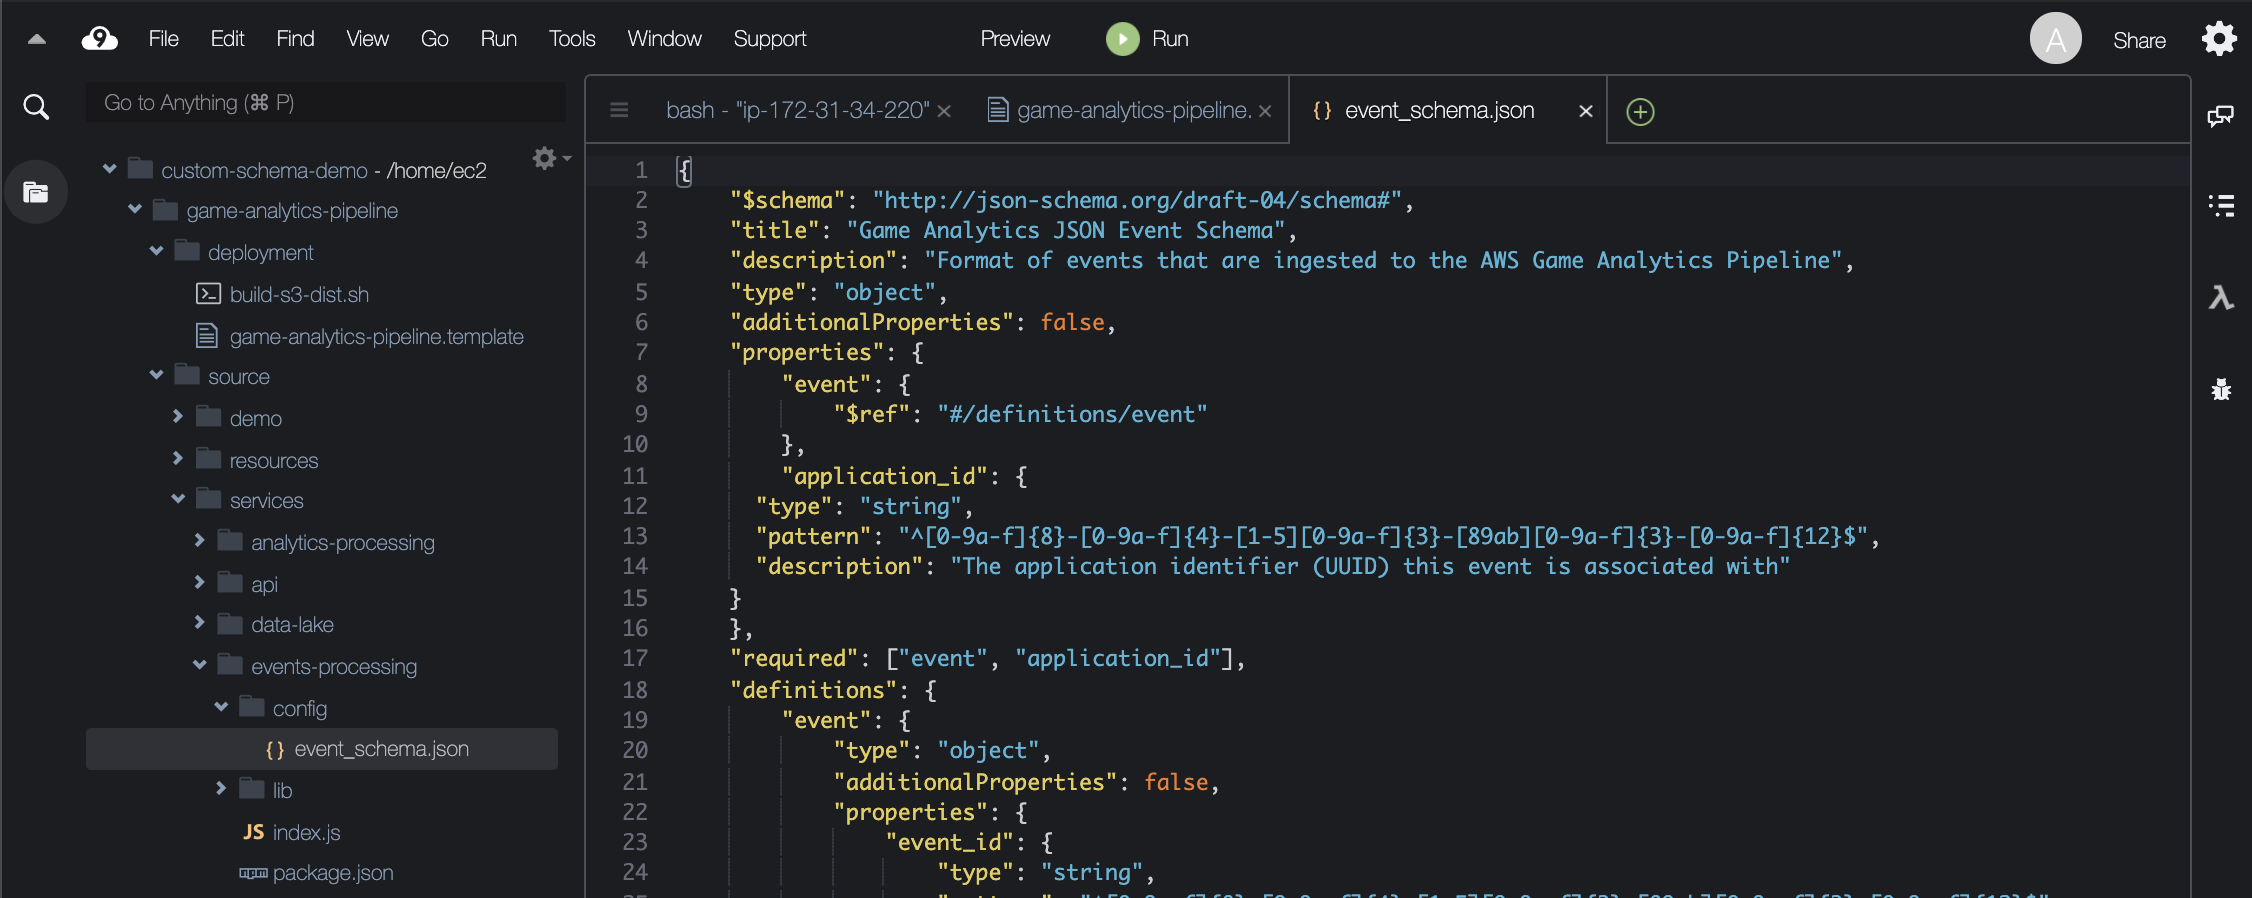Viewport: 2252px width, 898px height.
Task: Open the AWS Lambda resources panel
Action: 2220,298
